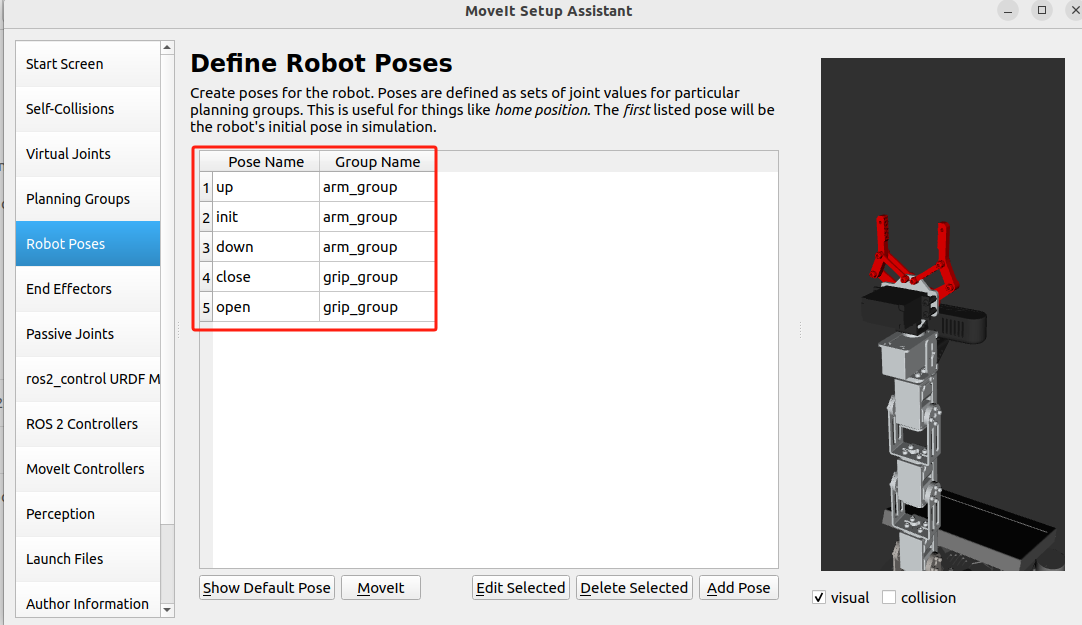Open End Effectors section
This screenshot has height=625, width=1082.
pyautogui.click(x=88, y=289)
